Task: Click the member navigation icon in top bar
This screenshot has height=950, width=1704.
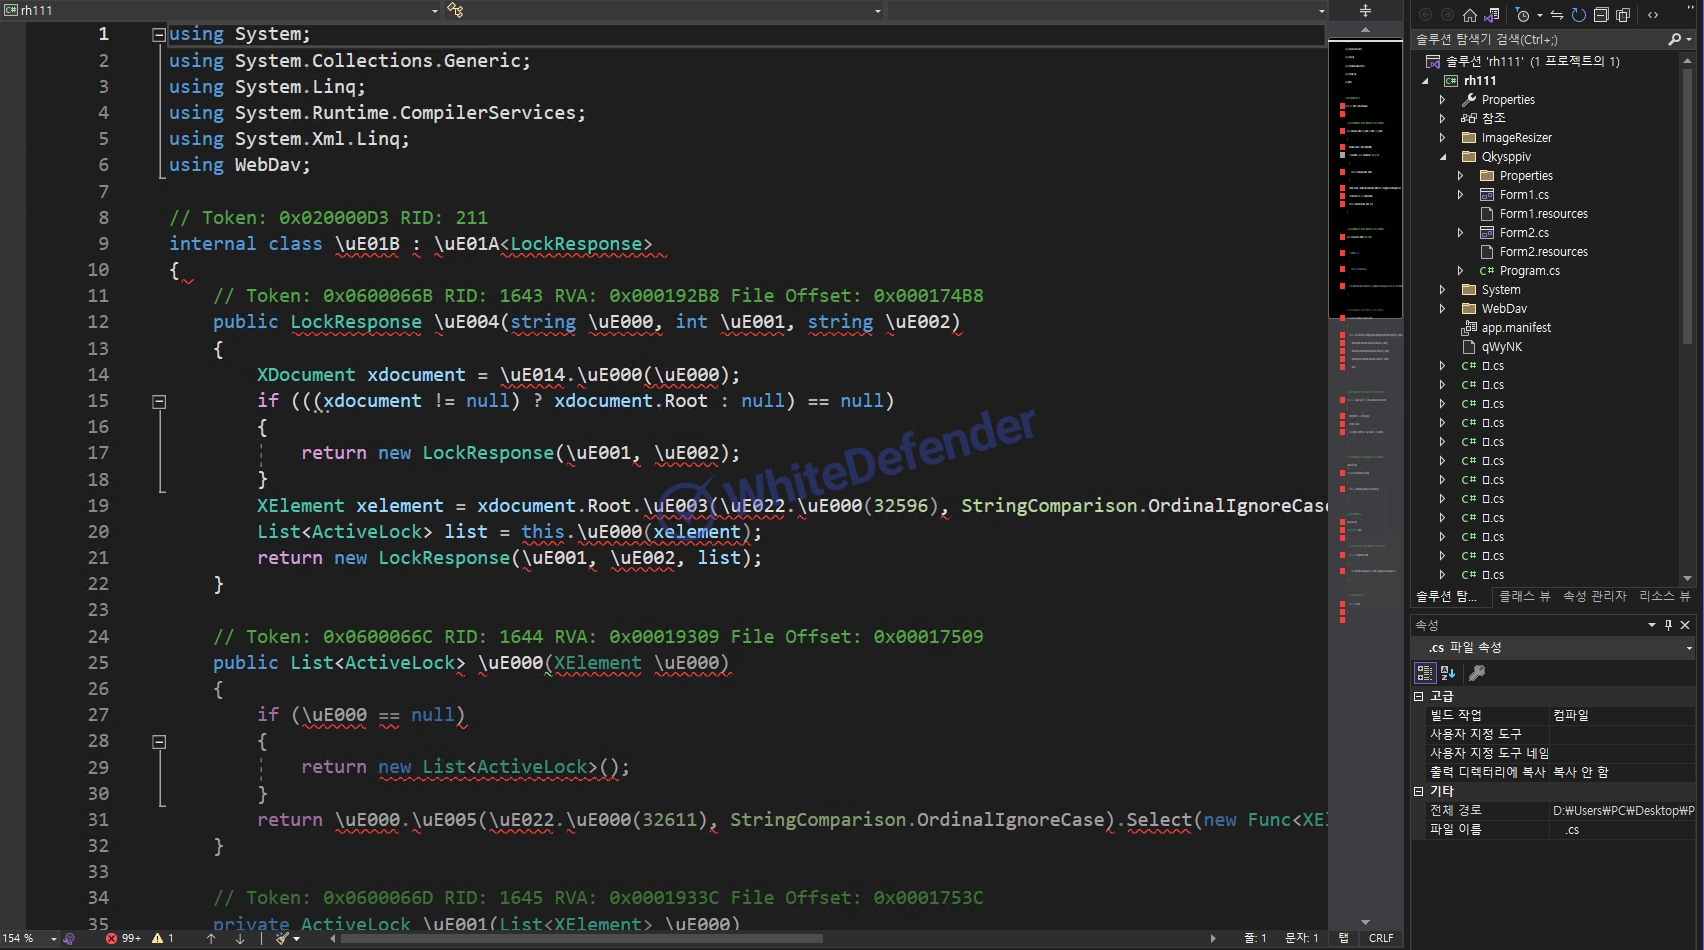Action: 455,10
